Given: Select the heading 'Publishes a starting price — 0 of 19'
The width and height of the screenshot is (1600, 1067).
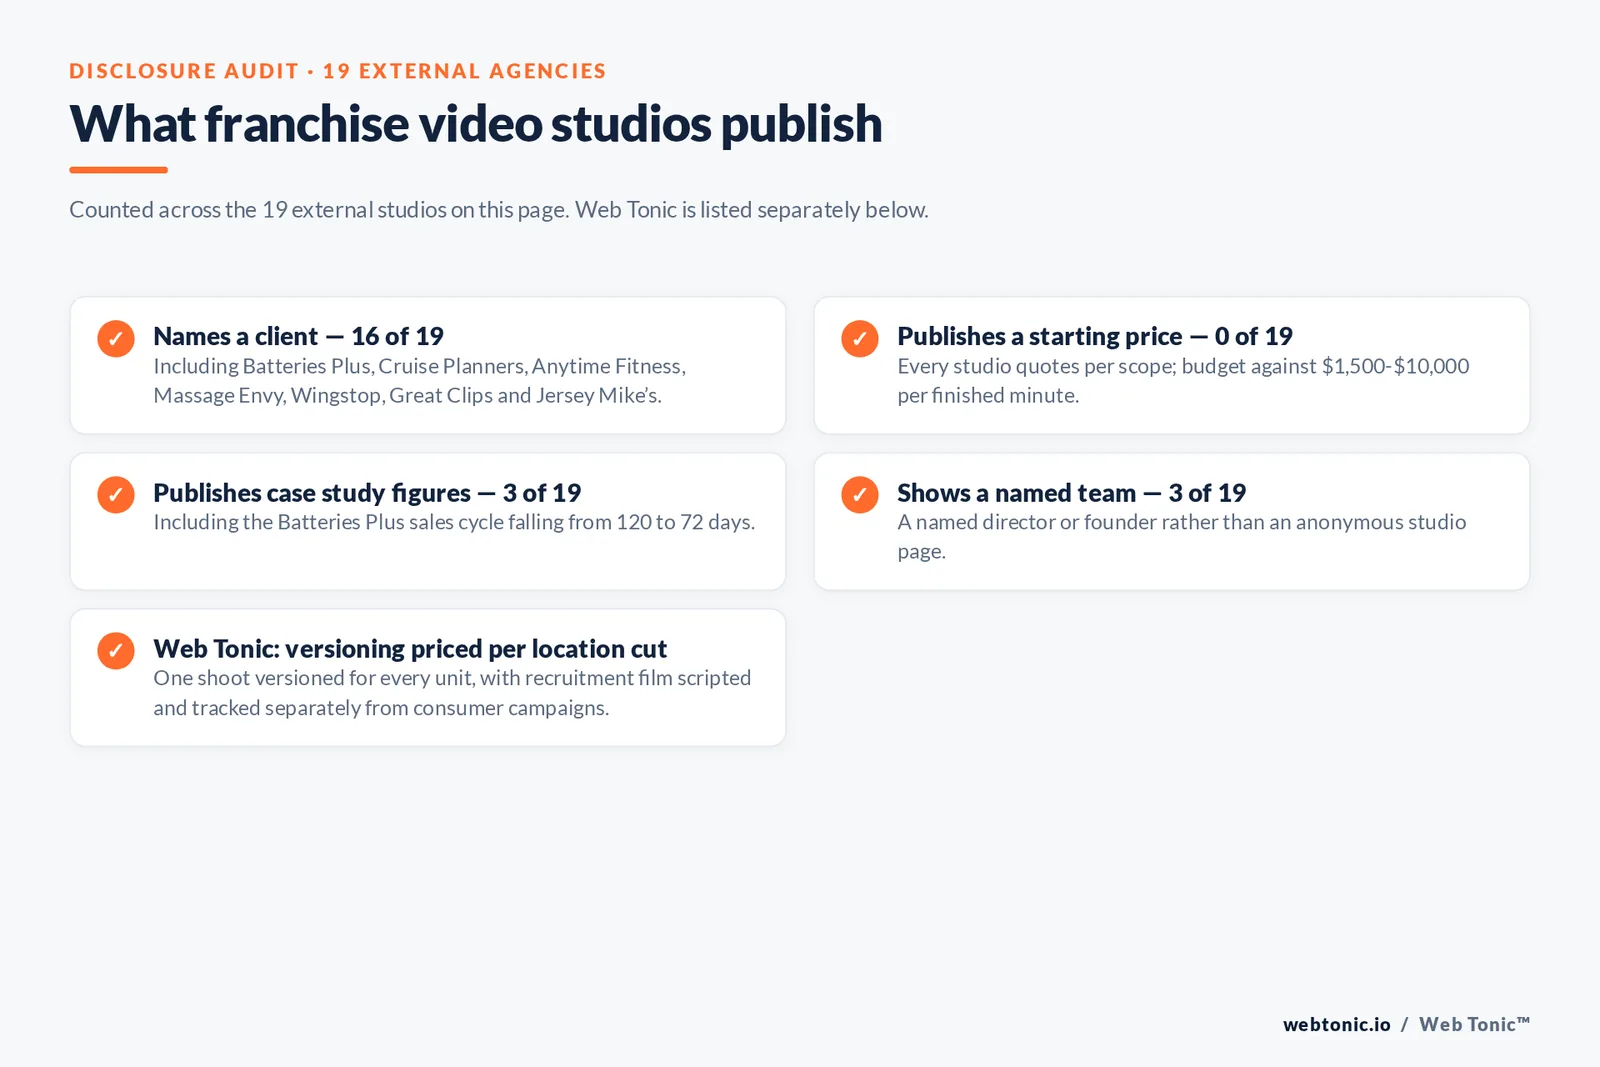Looking at the screenshot, I should [1095, 336].
